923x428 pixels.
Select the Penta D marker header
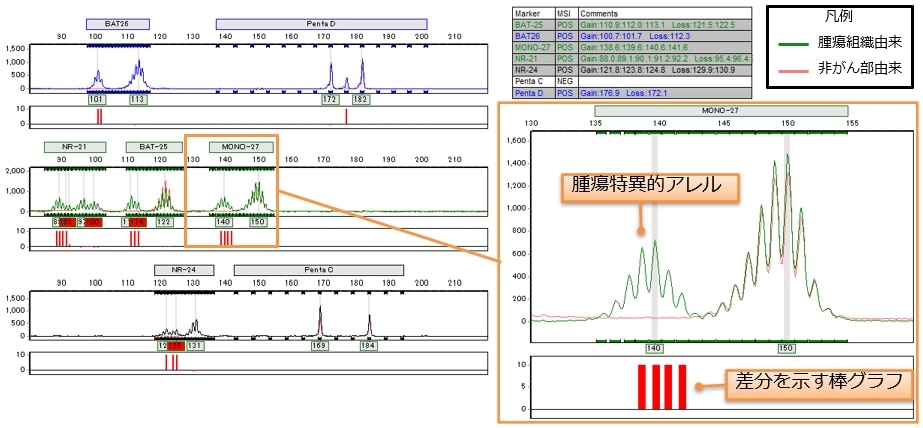322,23
